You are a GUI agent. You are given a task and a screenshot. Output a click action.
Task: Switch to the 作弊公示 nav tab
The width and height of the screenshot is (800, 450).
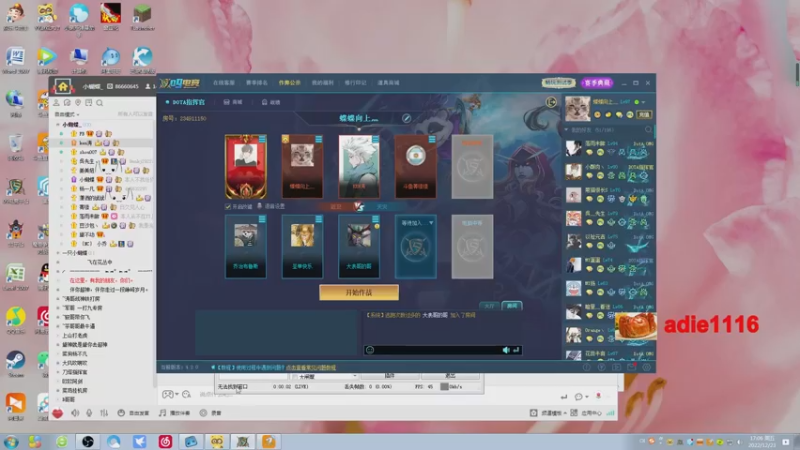289,83
